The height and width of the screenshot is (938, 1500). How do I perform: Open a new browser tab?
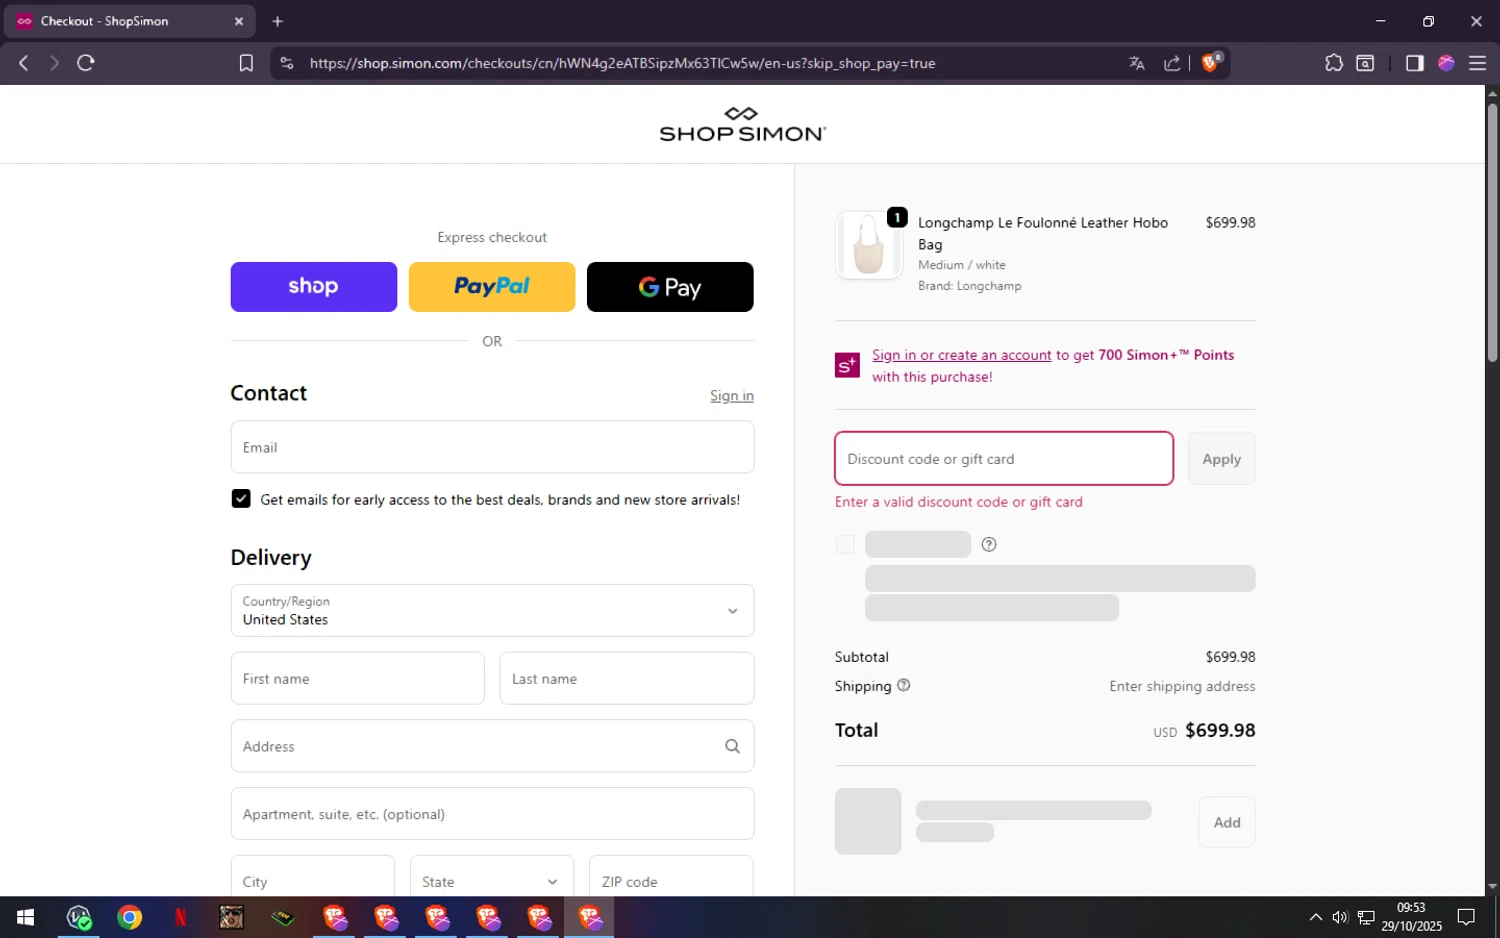(x=278, y=21)
